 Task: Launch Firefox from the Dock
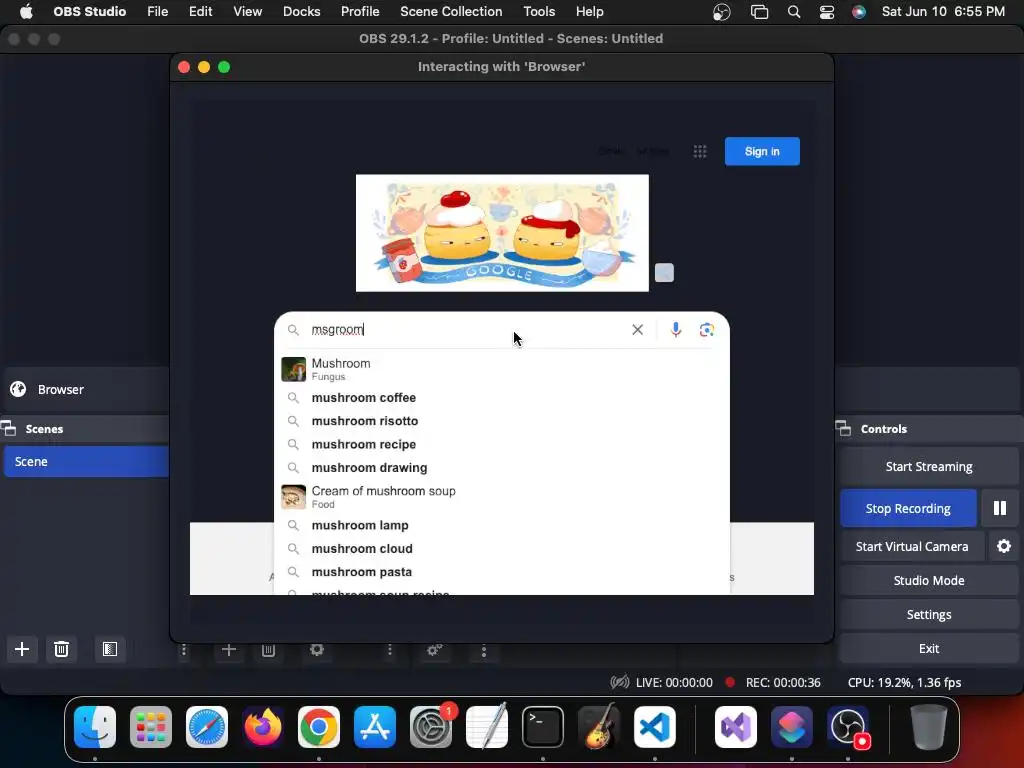coord(263,727)
